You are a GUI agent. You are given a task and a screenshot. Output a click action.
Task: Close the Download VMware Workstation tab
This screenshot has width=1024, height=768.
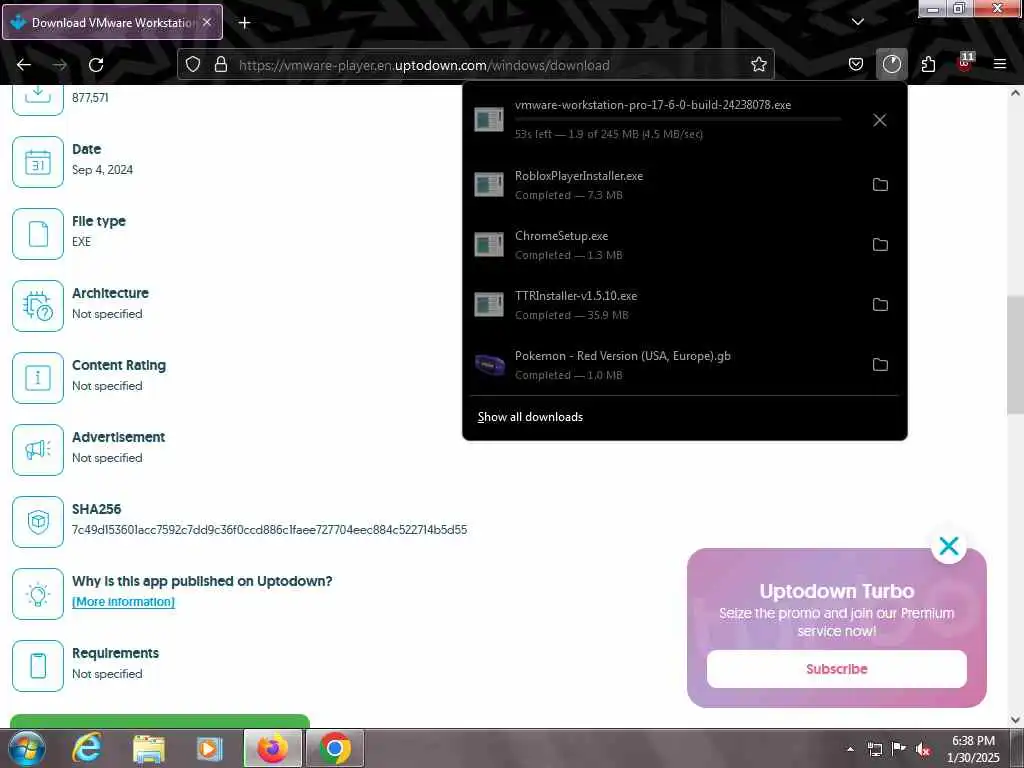[x=207, y=22]
